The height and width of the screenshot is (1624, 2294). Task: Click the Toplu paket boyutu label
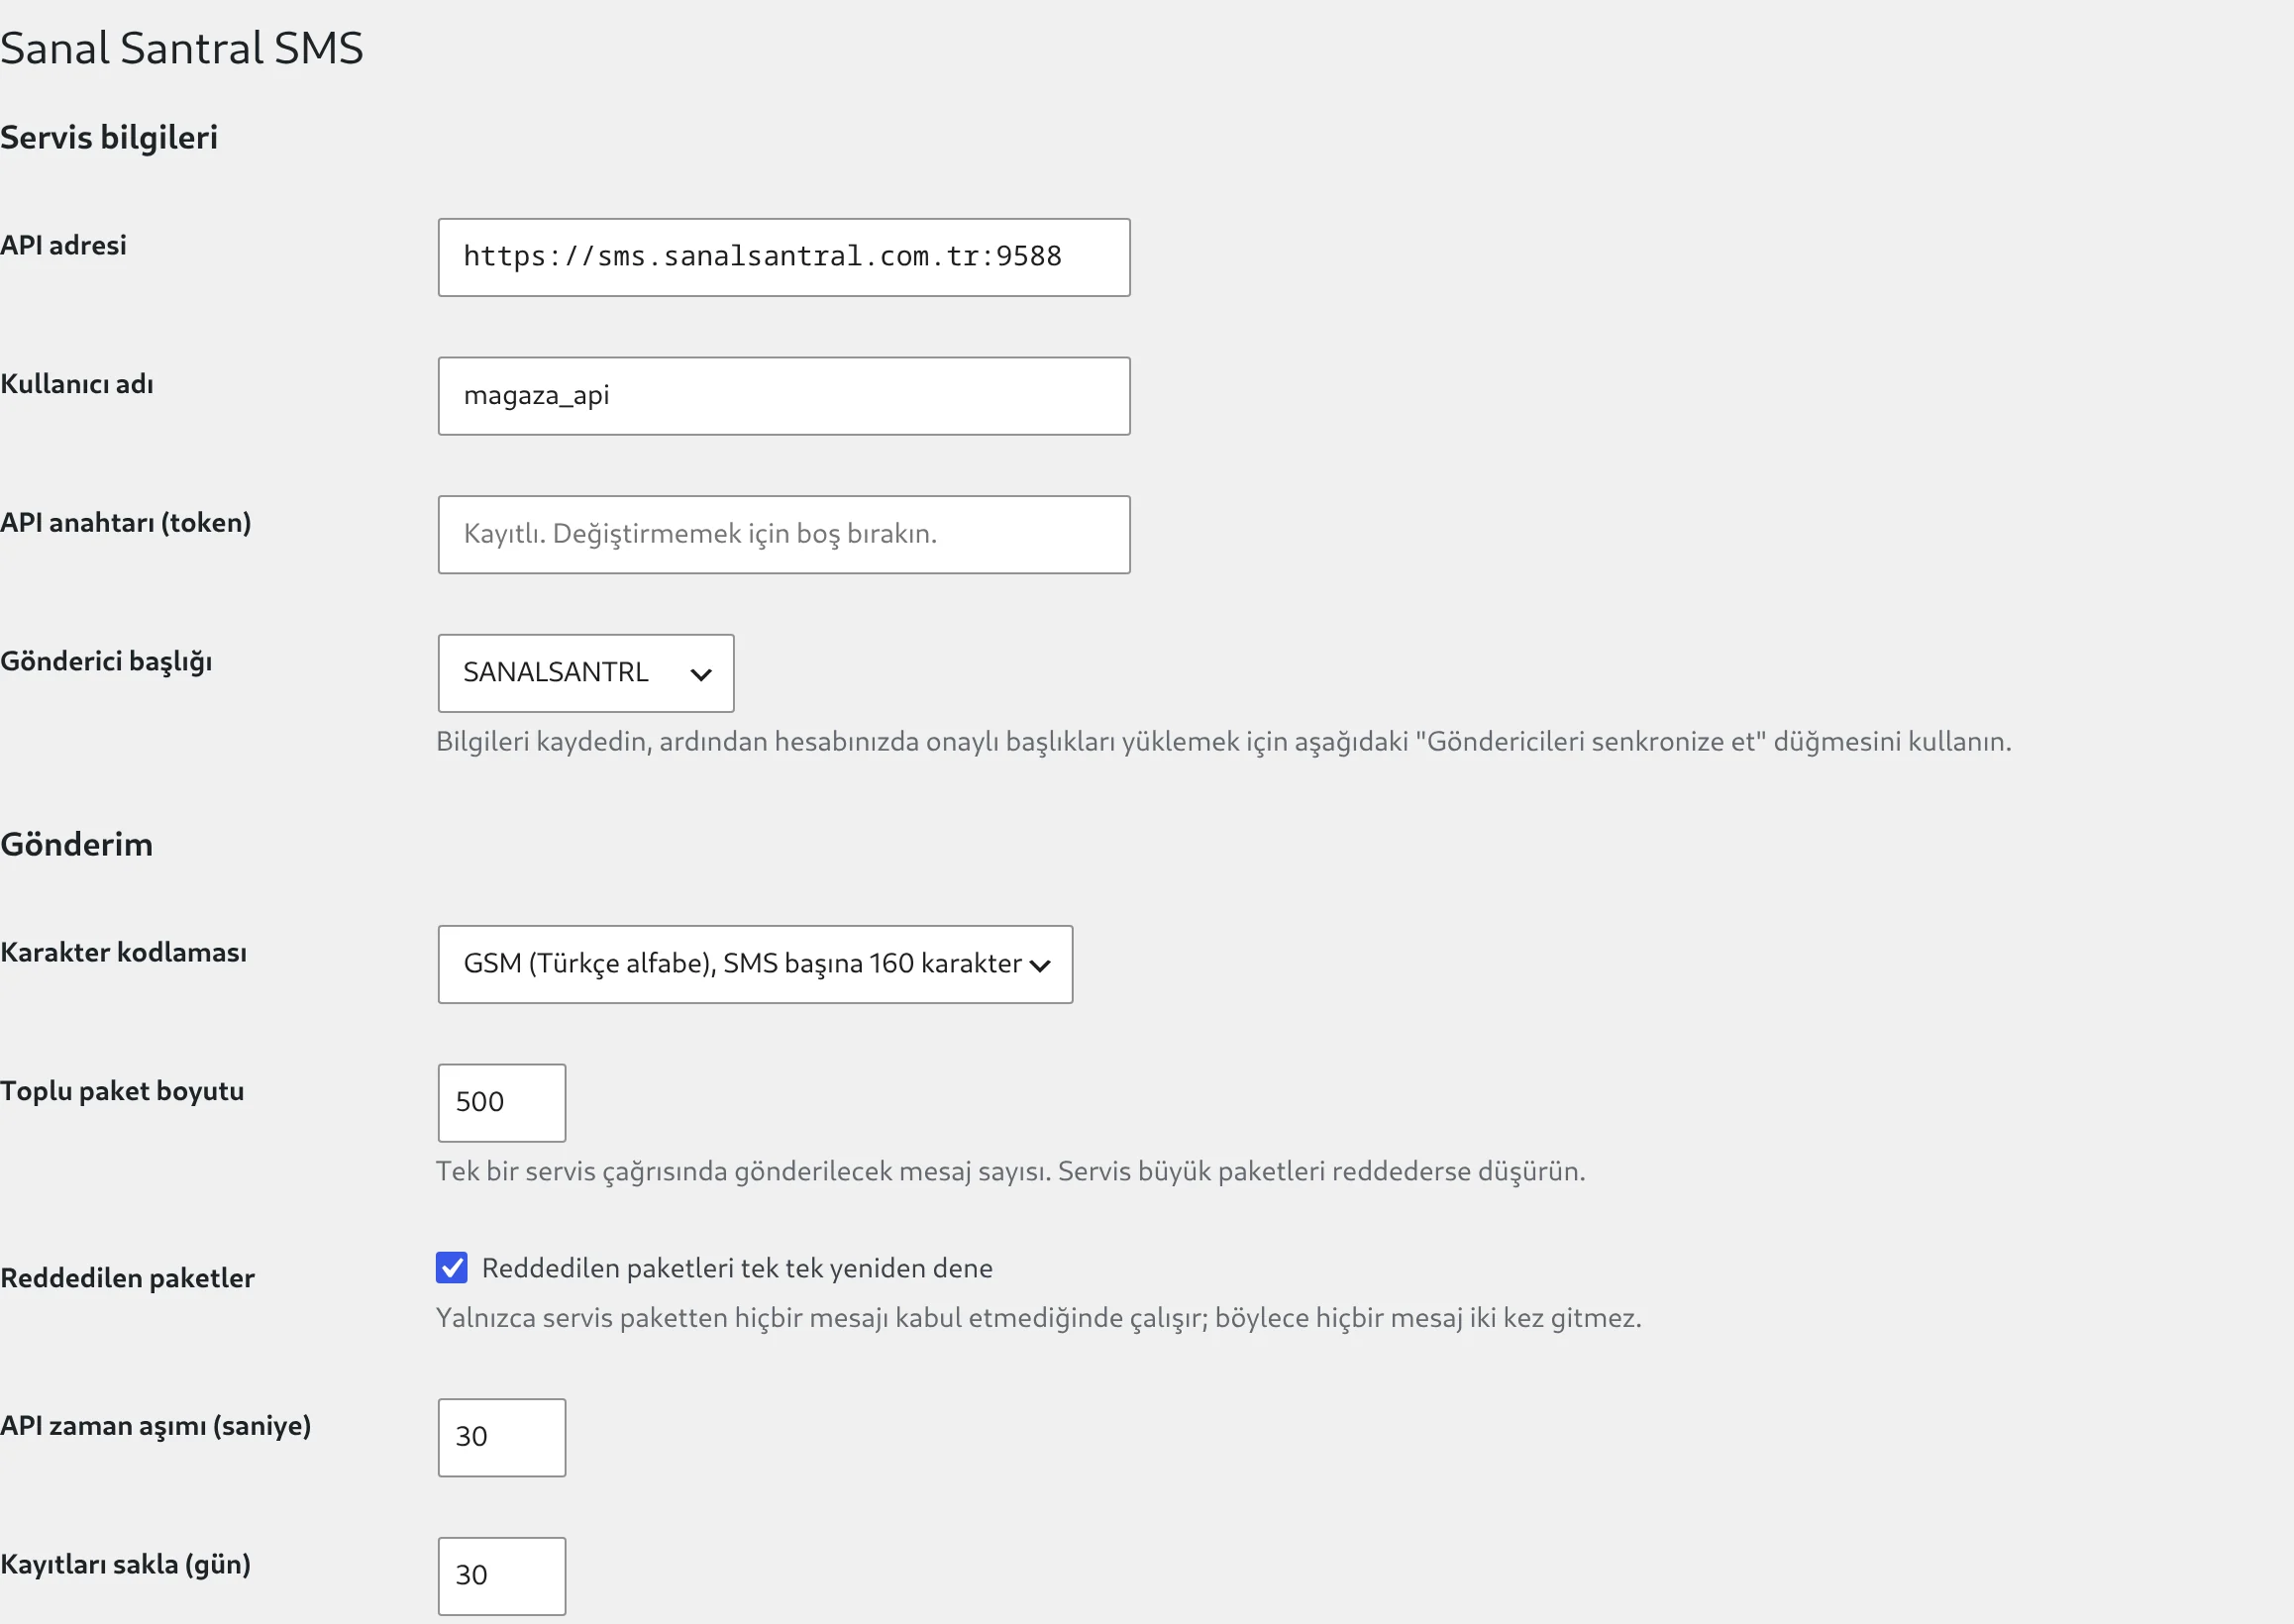click(122, 1091)
